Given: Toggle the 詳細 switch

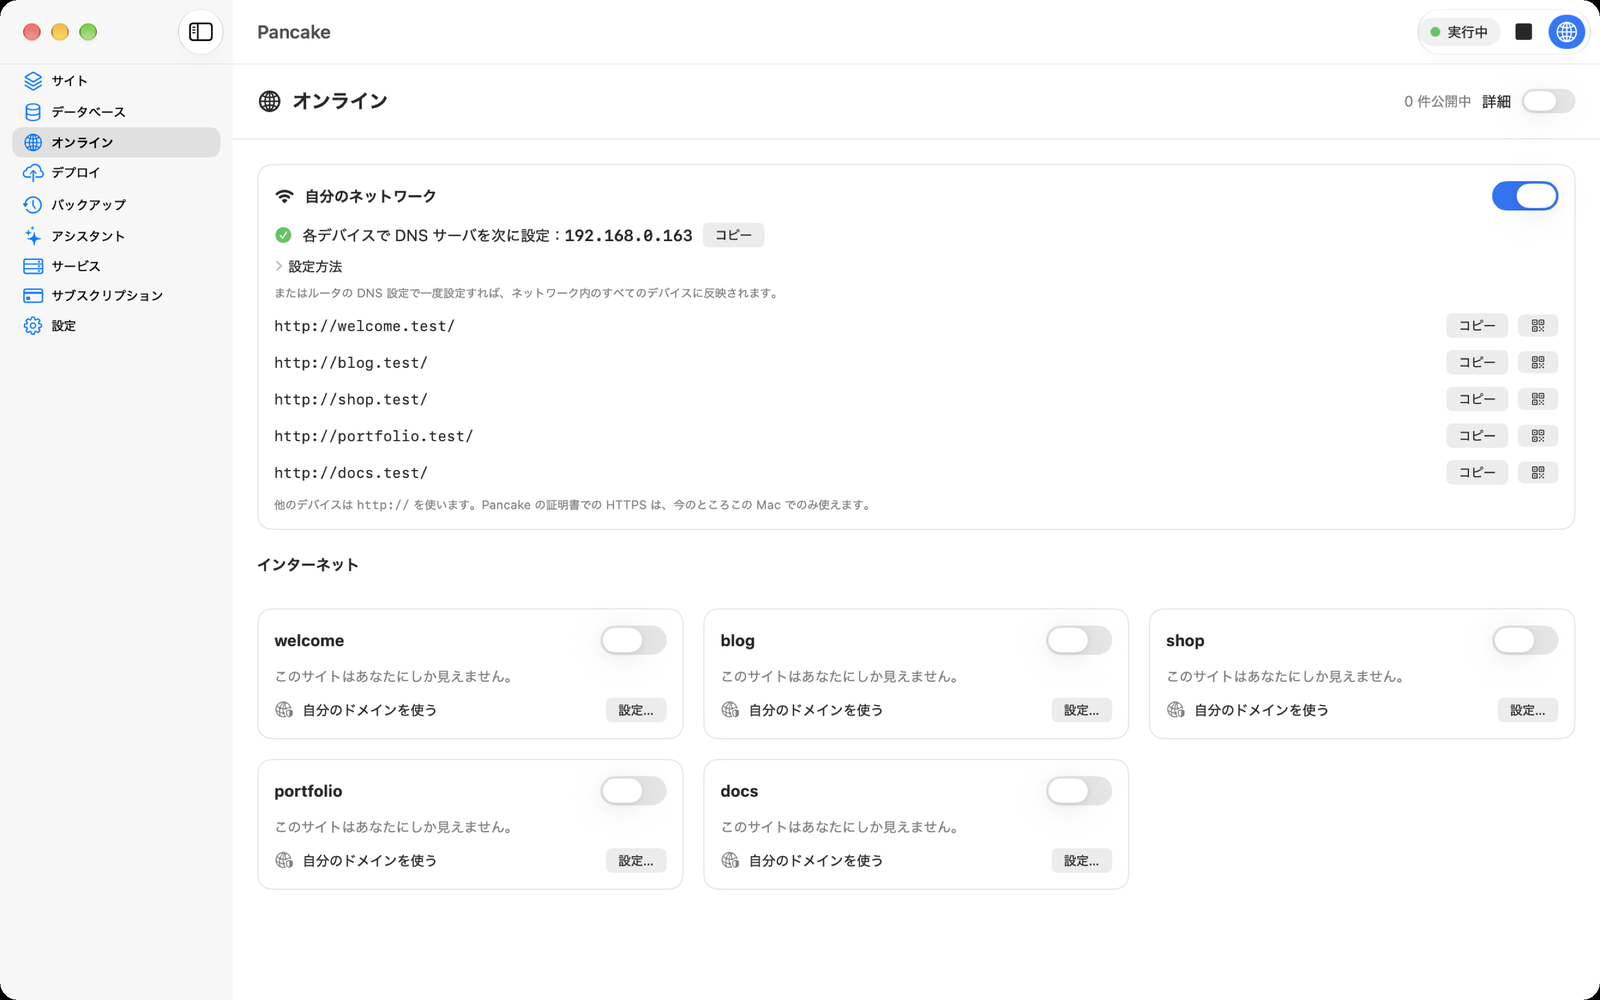Looking at the screenshot, I should (x=1548, y=101).
